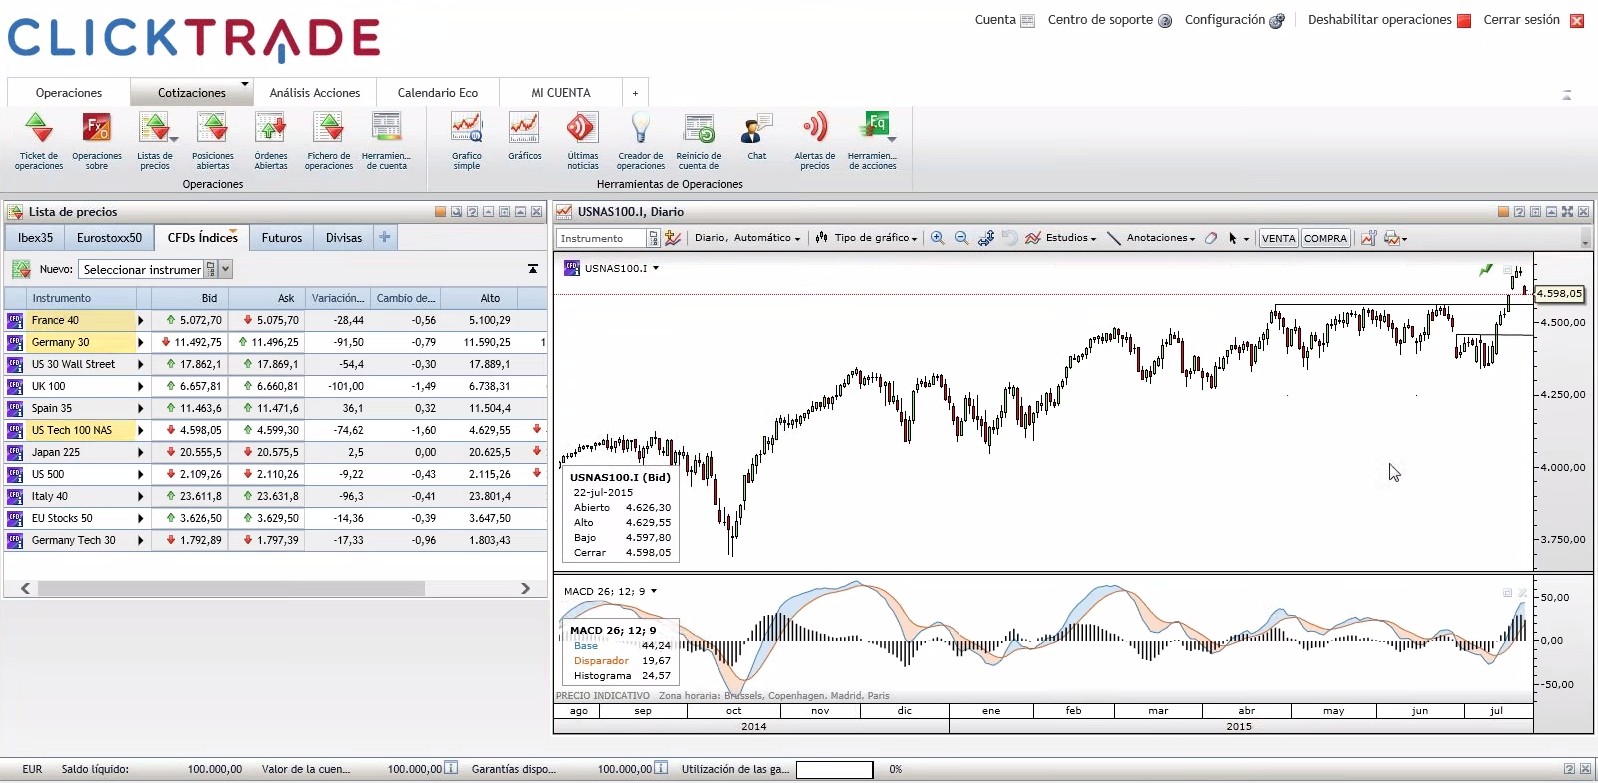Image resolution: width=1598 pixels, height=783 pixels.
Task: Expand Germany 30 row arrow
Action: tap(140, 342)
